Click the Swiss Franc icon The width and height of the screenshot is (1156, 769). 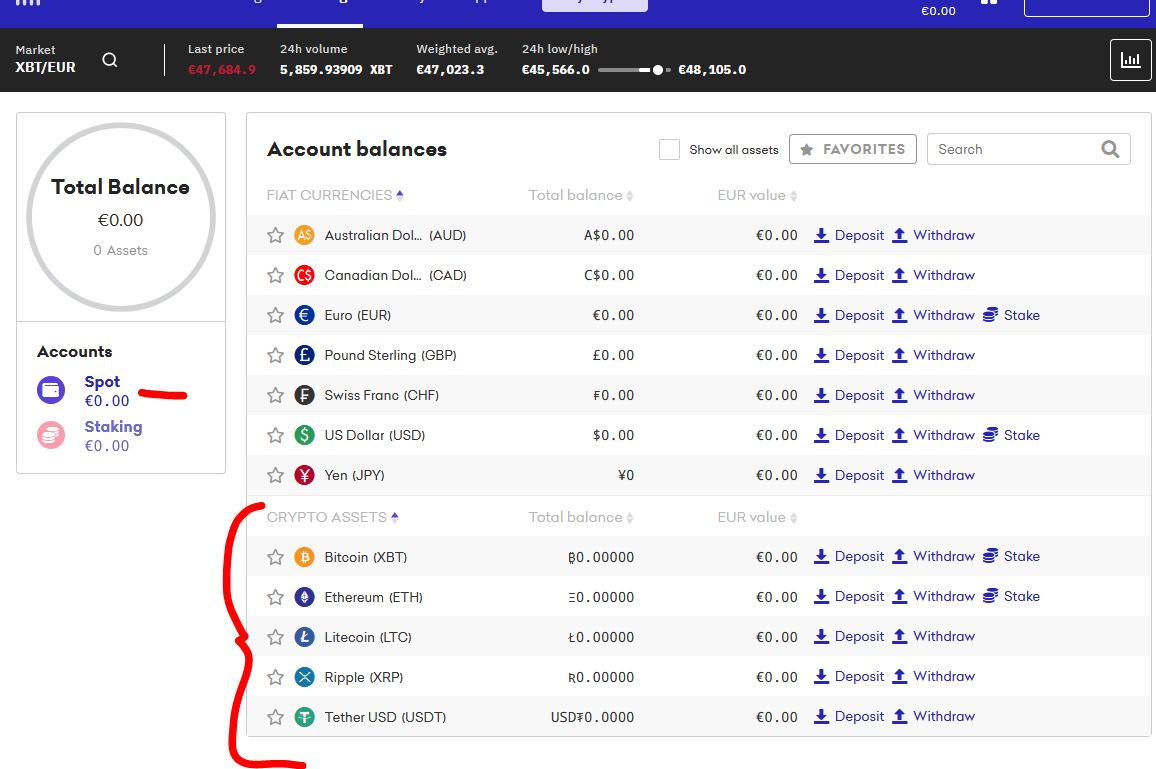[x=304, y=395]
